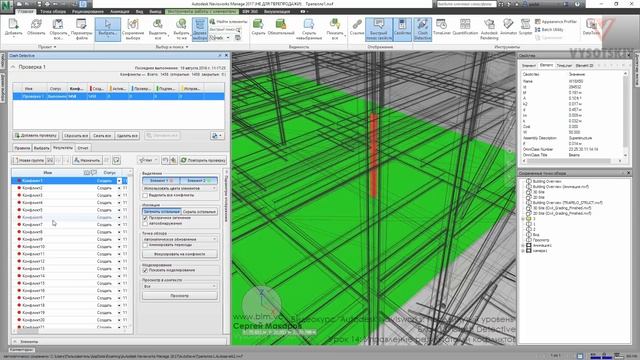Click the Назначить (assign) button
The image size is (640, 360).
coord(87,160)
